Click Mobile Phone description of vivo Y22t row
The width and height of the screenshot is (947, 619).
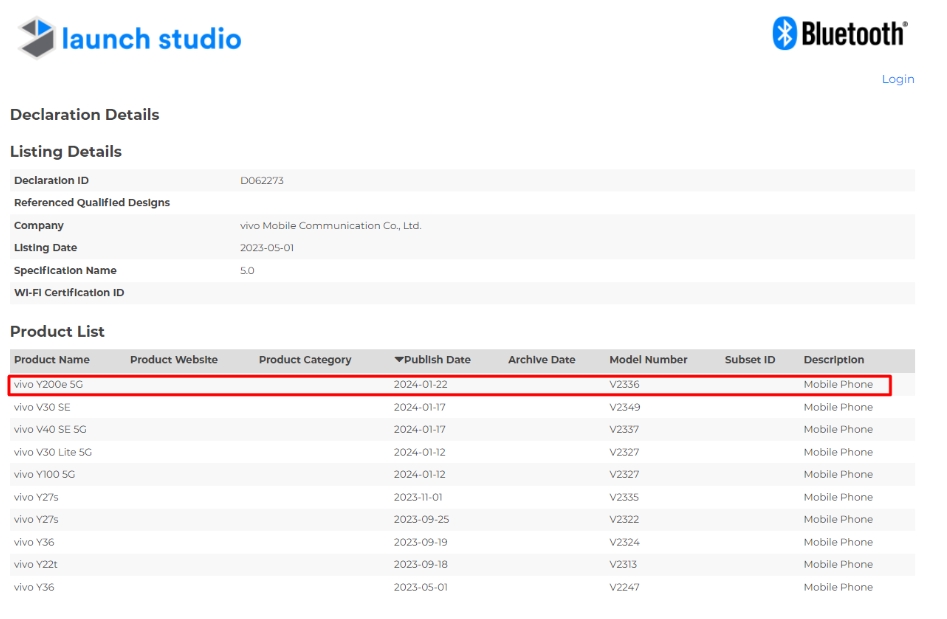(x=838, y=565)
